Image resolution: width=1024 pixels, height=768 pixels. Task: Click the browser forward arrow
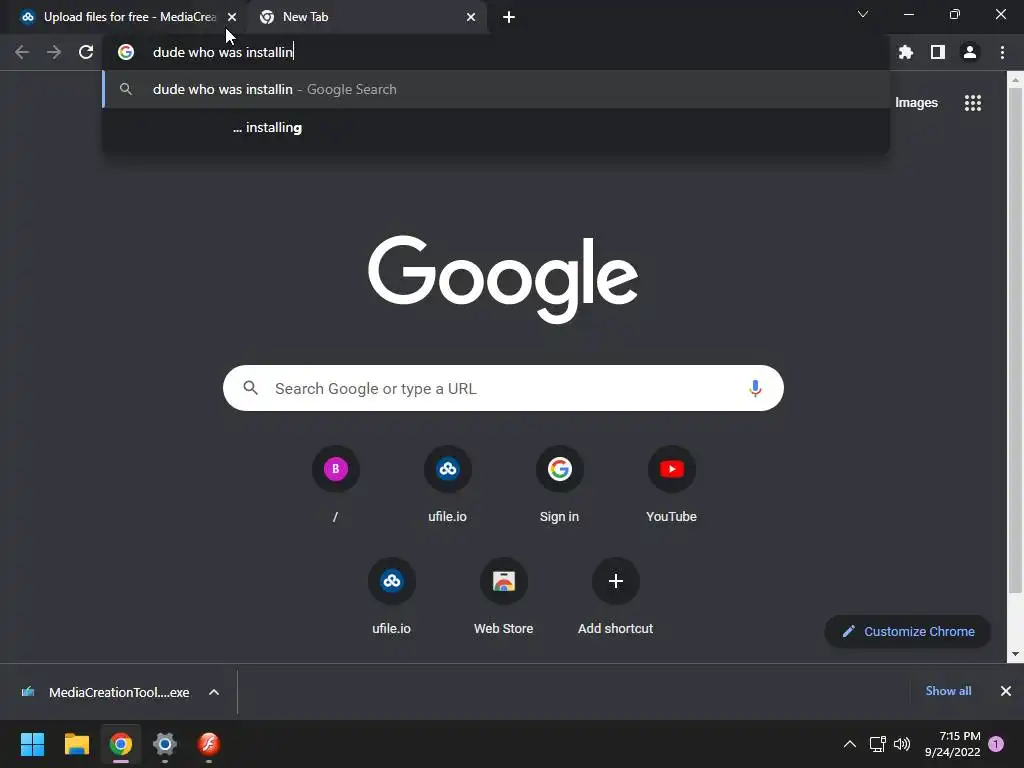coord(54,52)
